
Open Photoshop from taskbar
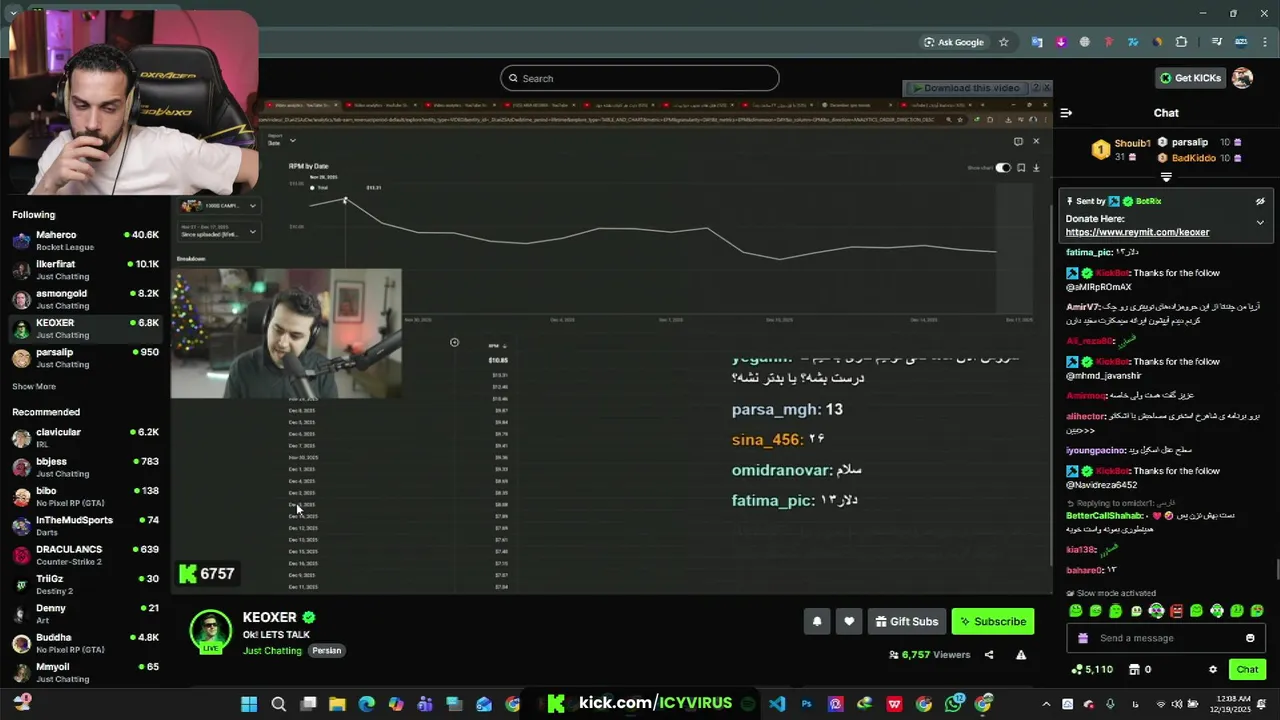tap(806, 704)
